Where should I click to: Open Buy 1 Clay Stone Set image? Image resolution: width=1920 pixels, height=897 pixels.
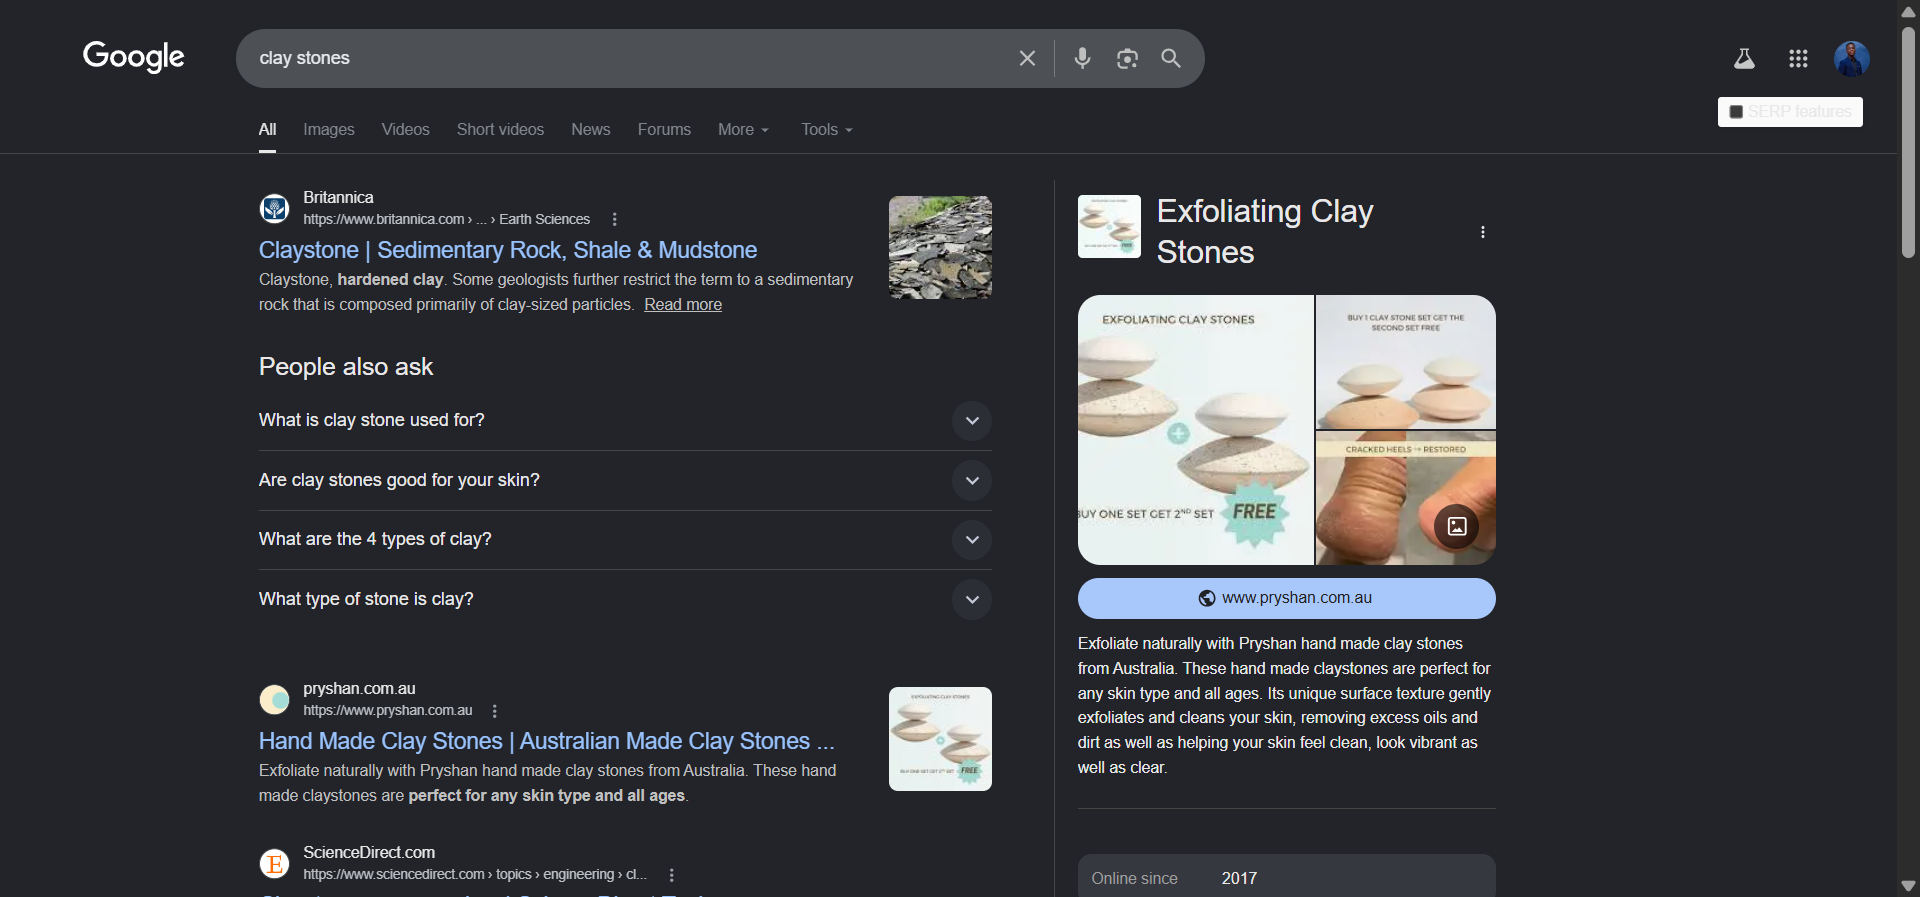click(1406, 362)
